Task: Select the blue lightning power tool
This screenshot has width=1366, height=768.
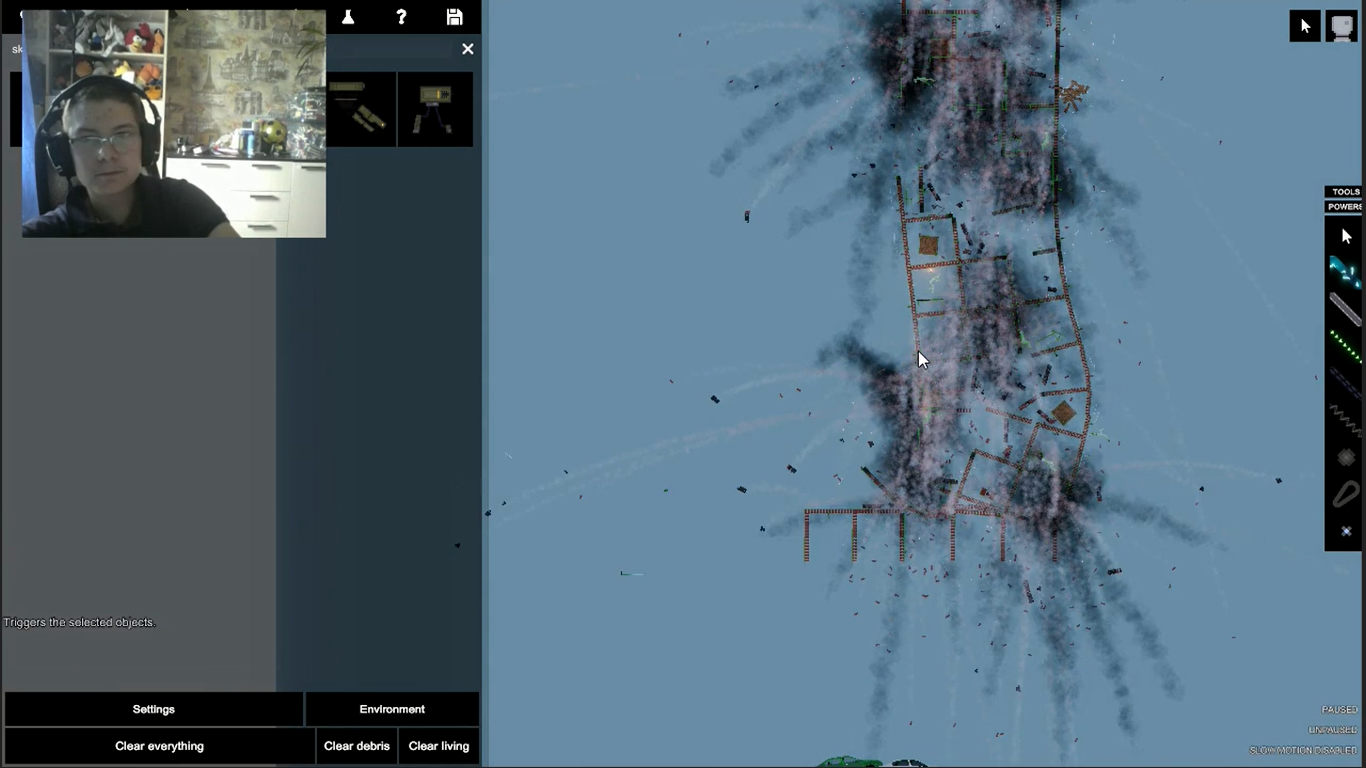Action: coord(1345,271)
